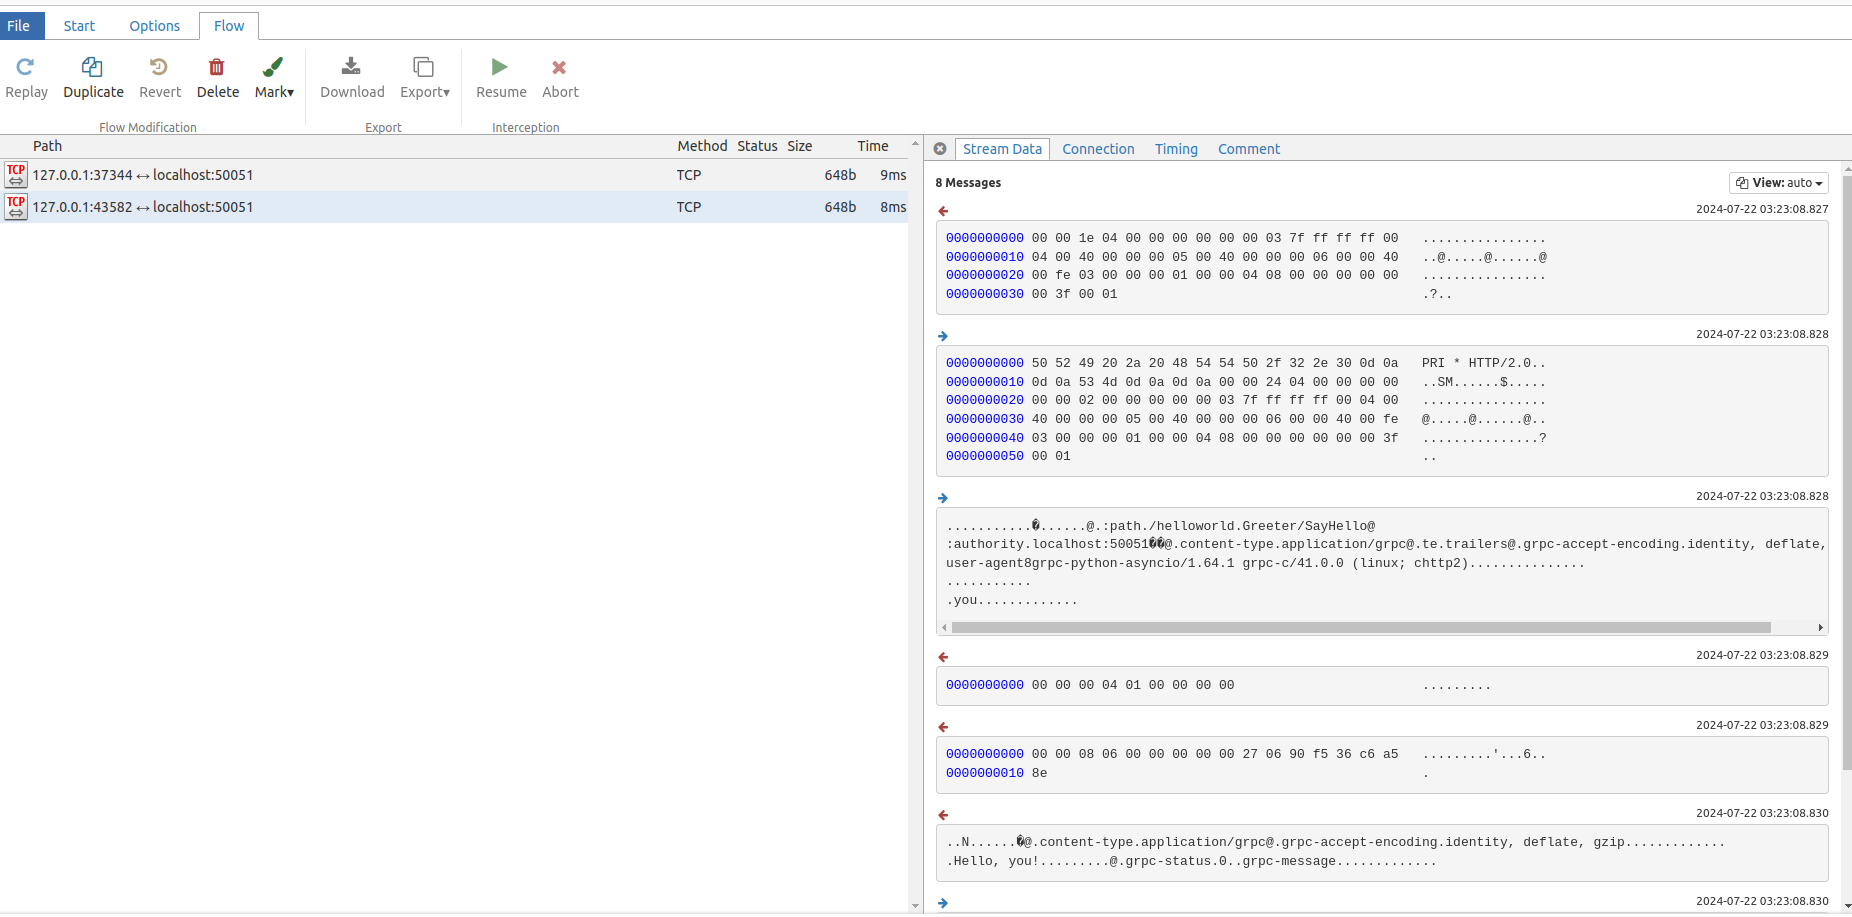Screen dimensions: 1852x917
Task: Switch to the Options tab
Action: pyautogui.click(x=155, y=26)
